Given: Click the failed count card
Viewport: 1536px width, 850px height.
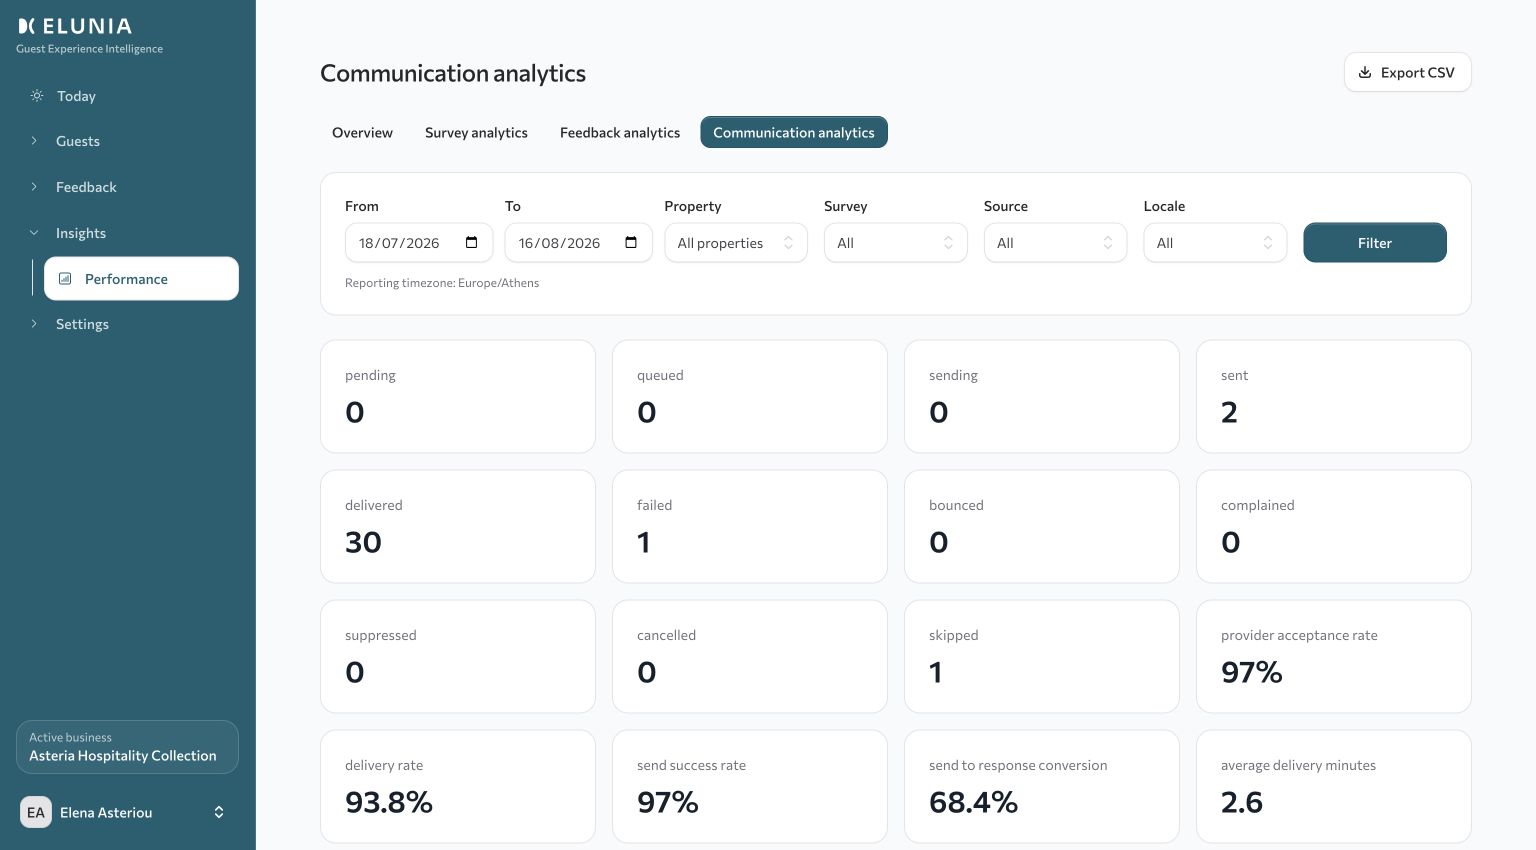Looking at the screenshot, I should (x=750, y=527).
